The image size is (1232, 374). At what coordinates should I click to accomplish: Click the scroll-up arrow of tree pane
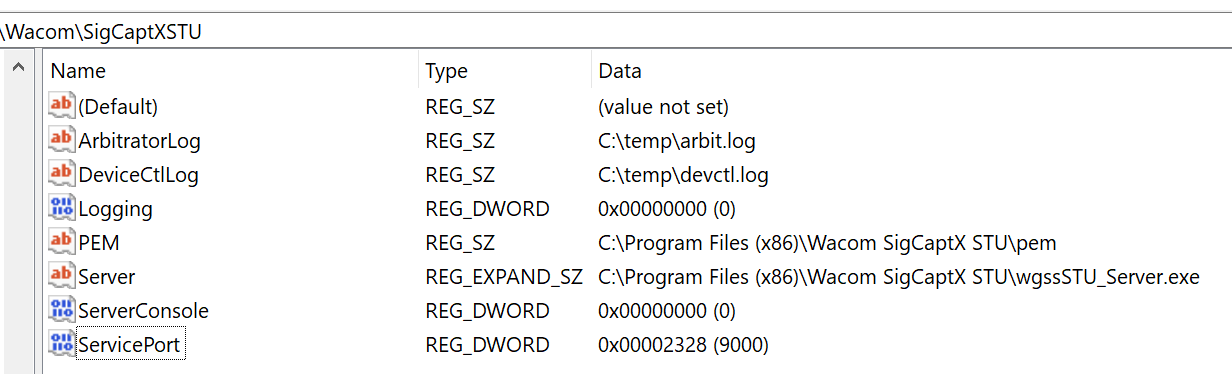(x=18, y=67)
